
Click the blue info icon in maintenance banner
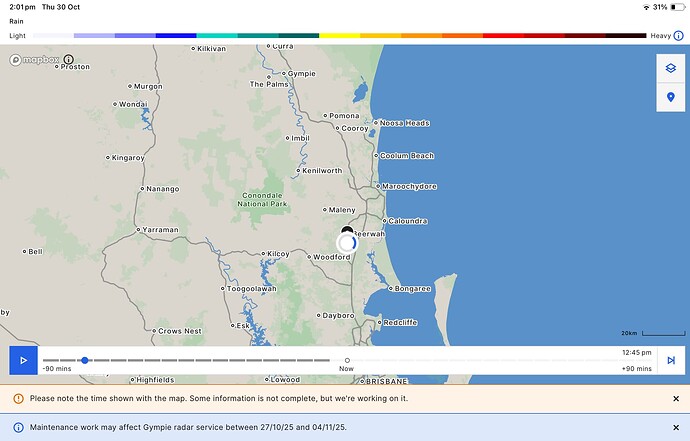pyautogui.click(x=18, y=427)
